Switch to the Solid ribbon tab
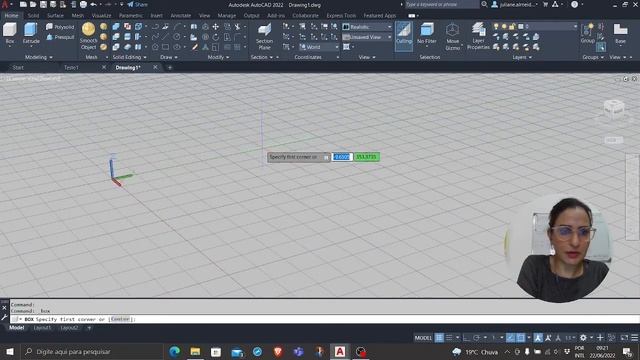 tap(33, 16)
